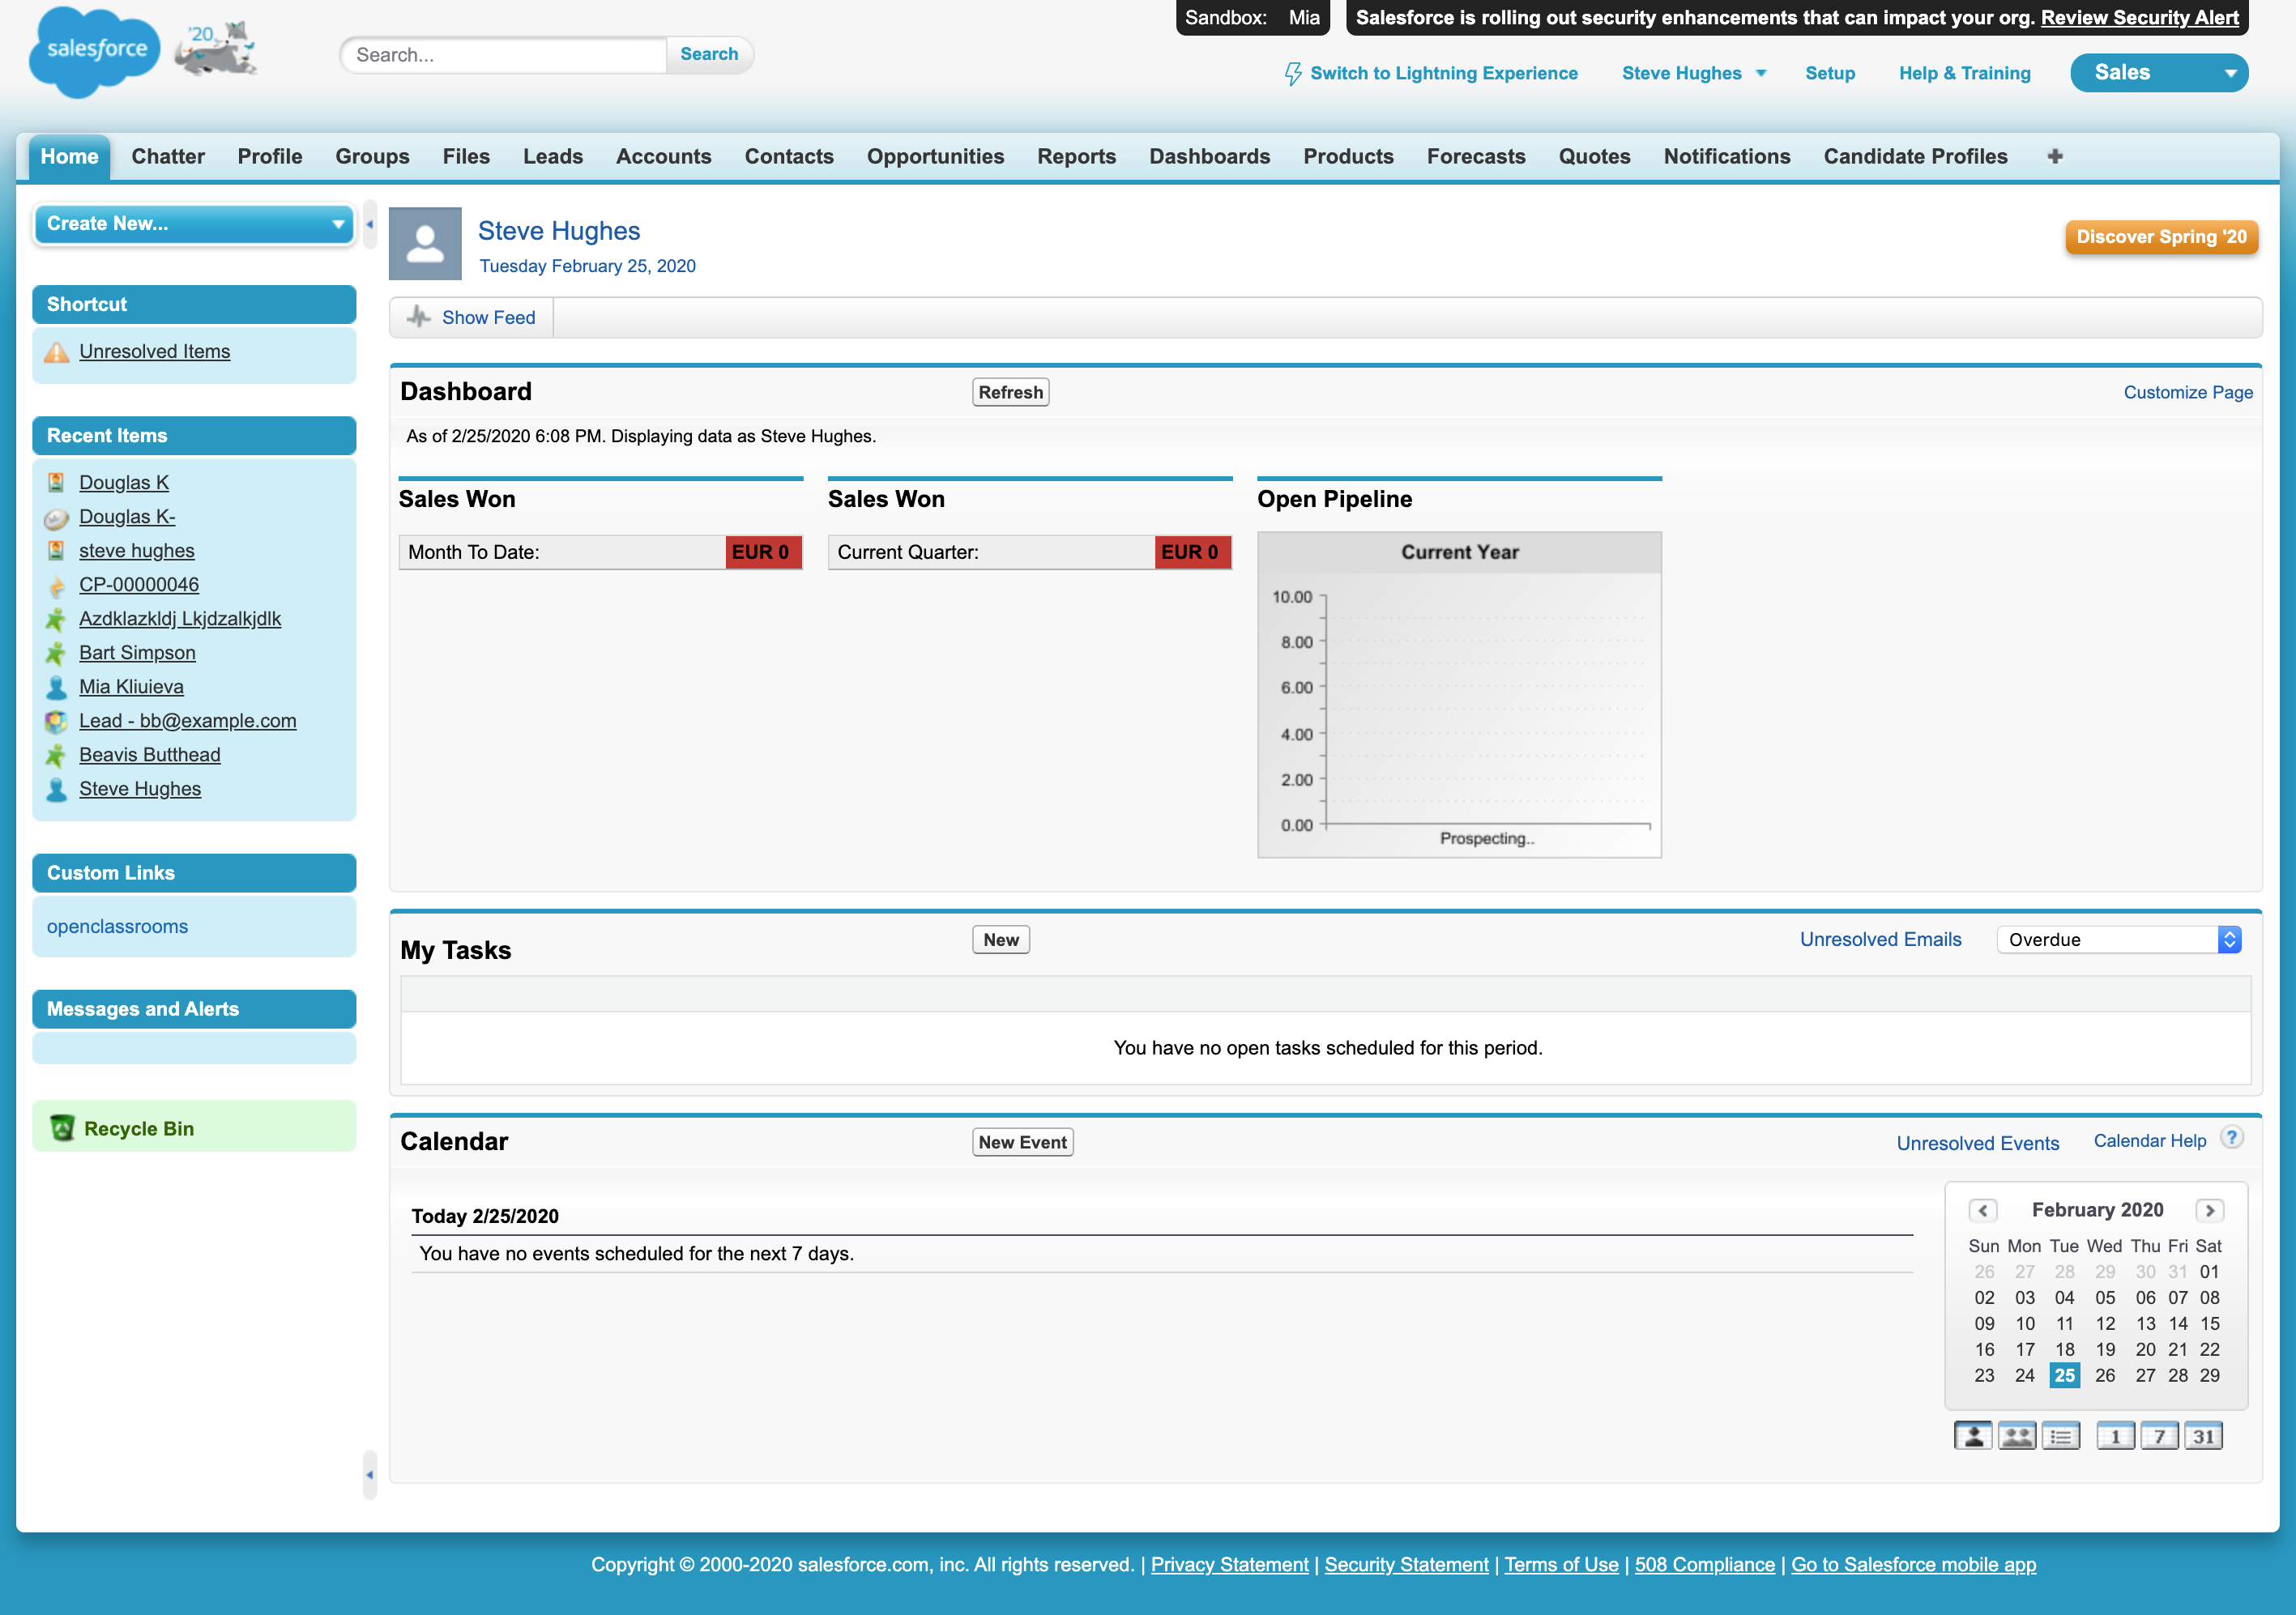Open the Recycle Bin icon

coord(64,1127)
